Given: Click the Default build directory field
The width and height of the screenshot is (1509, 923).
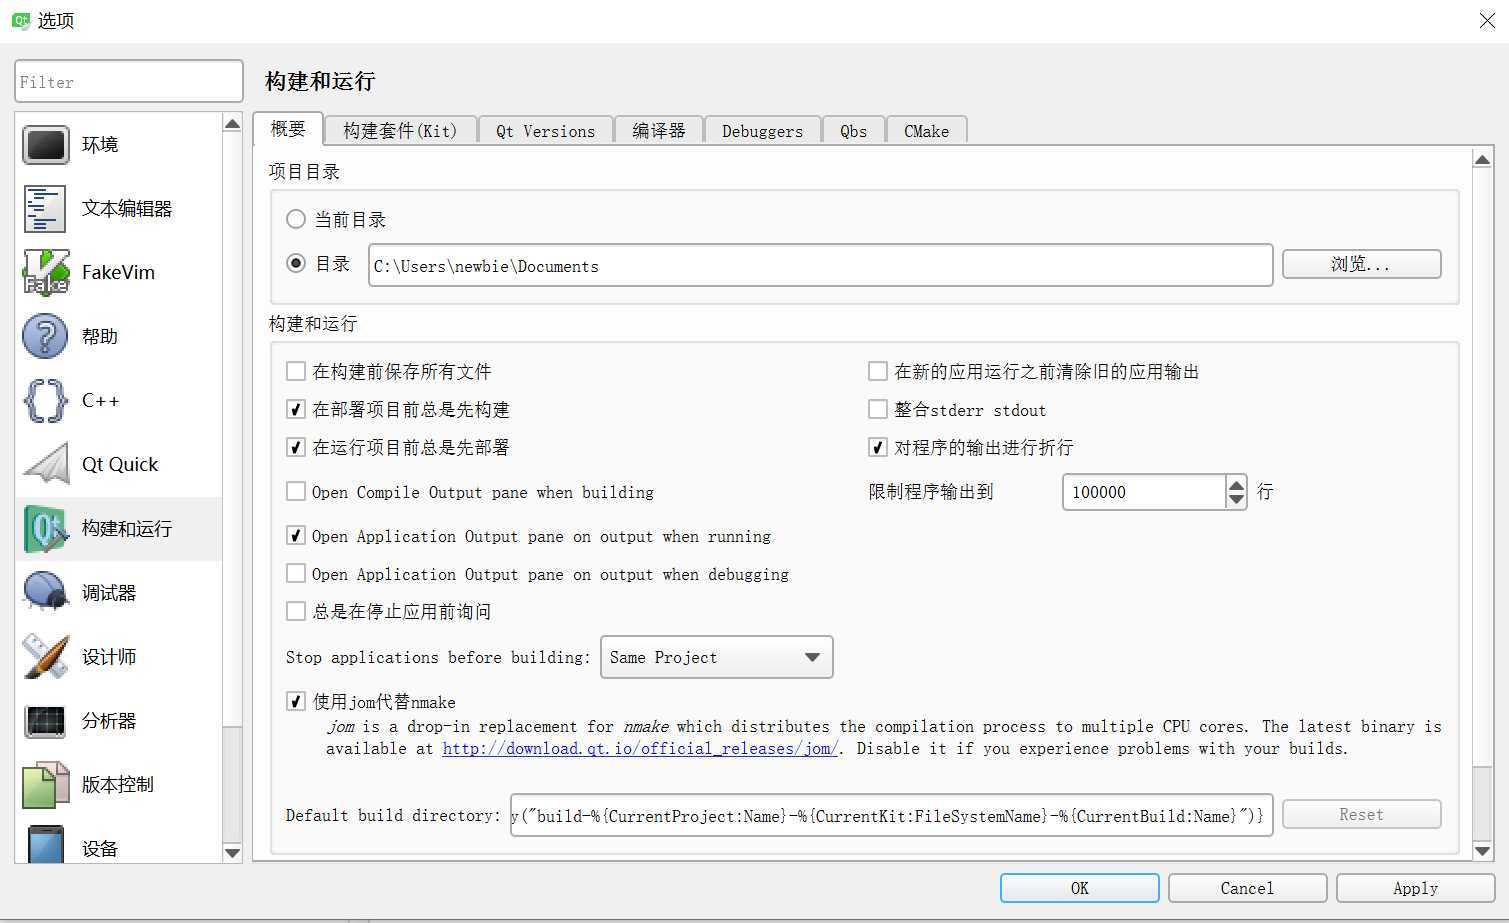Looking at the screenshot, I should [891, 815].
